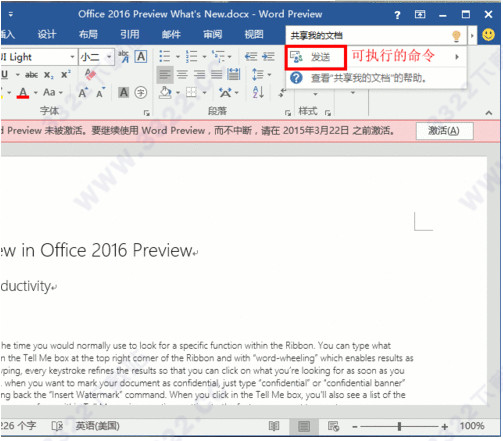Click the lightbulb Tell Me icon
503x441 pixels.
456,35
